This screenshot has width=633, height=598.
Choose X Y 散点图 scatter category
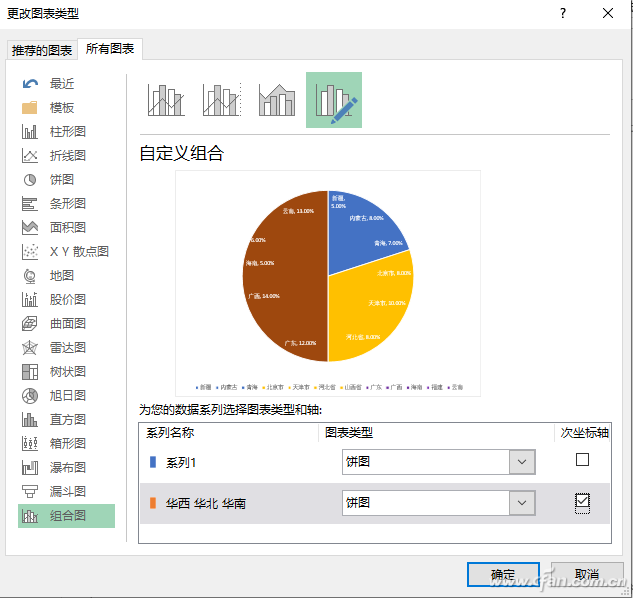[66, 252]
